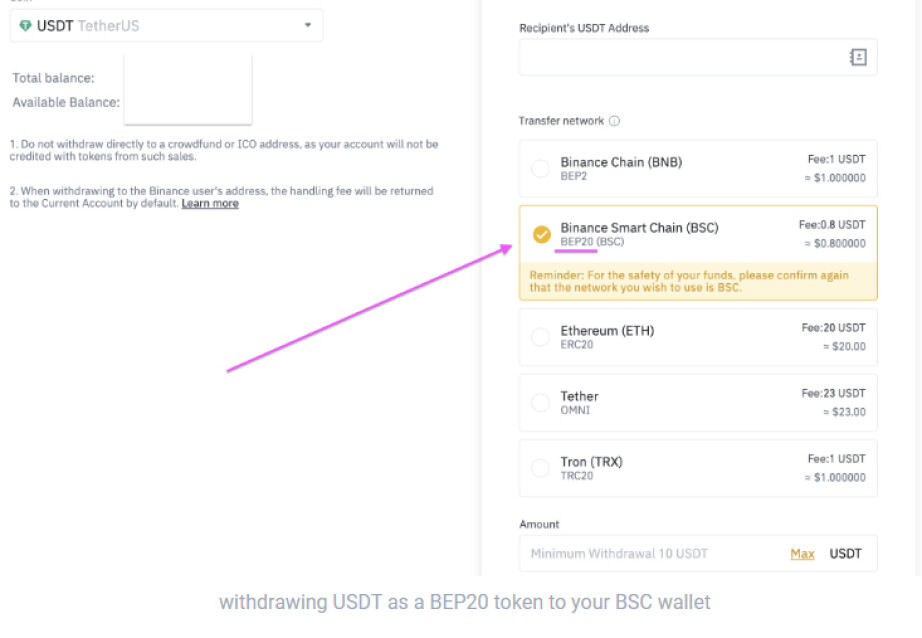Open the address book icon in recipient field

tap(858, 57)
